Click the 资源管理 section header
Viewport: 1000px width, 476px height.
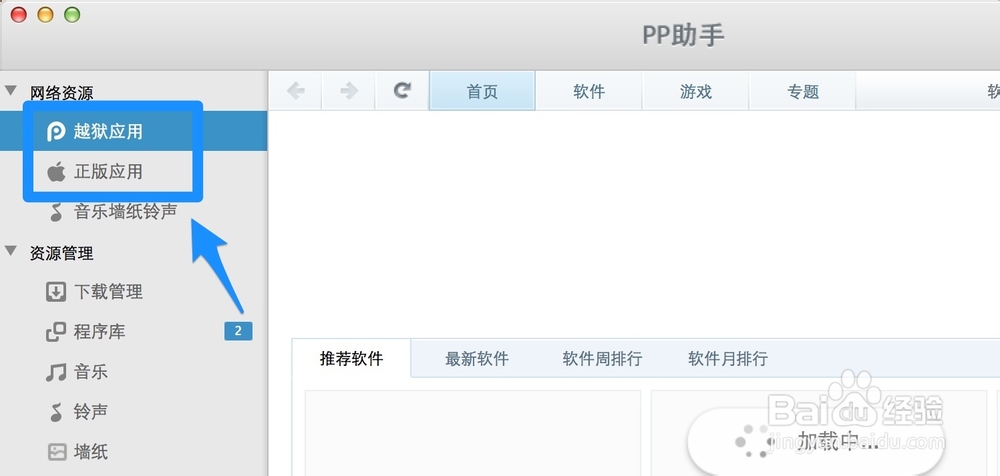coord(61,253)
